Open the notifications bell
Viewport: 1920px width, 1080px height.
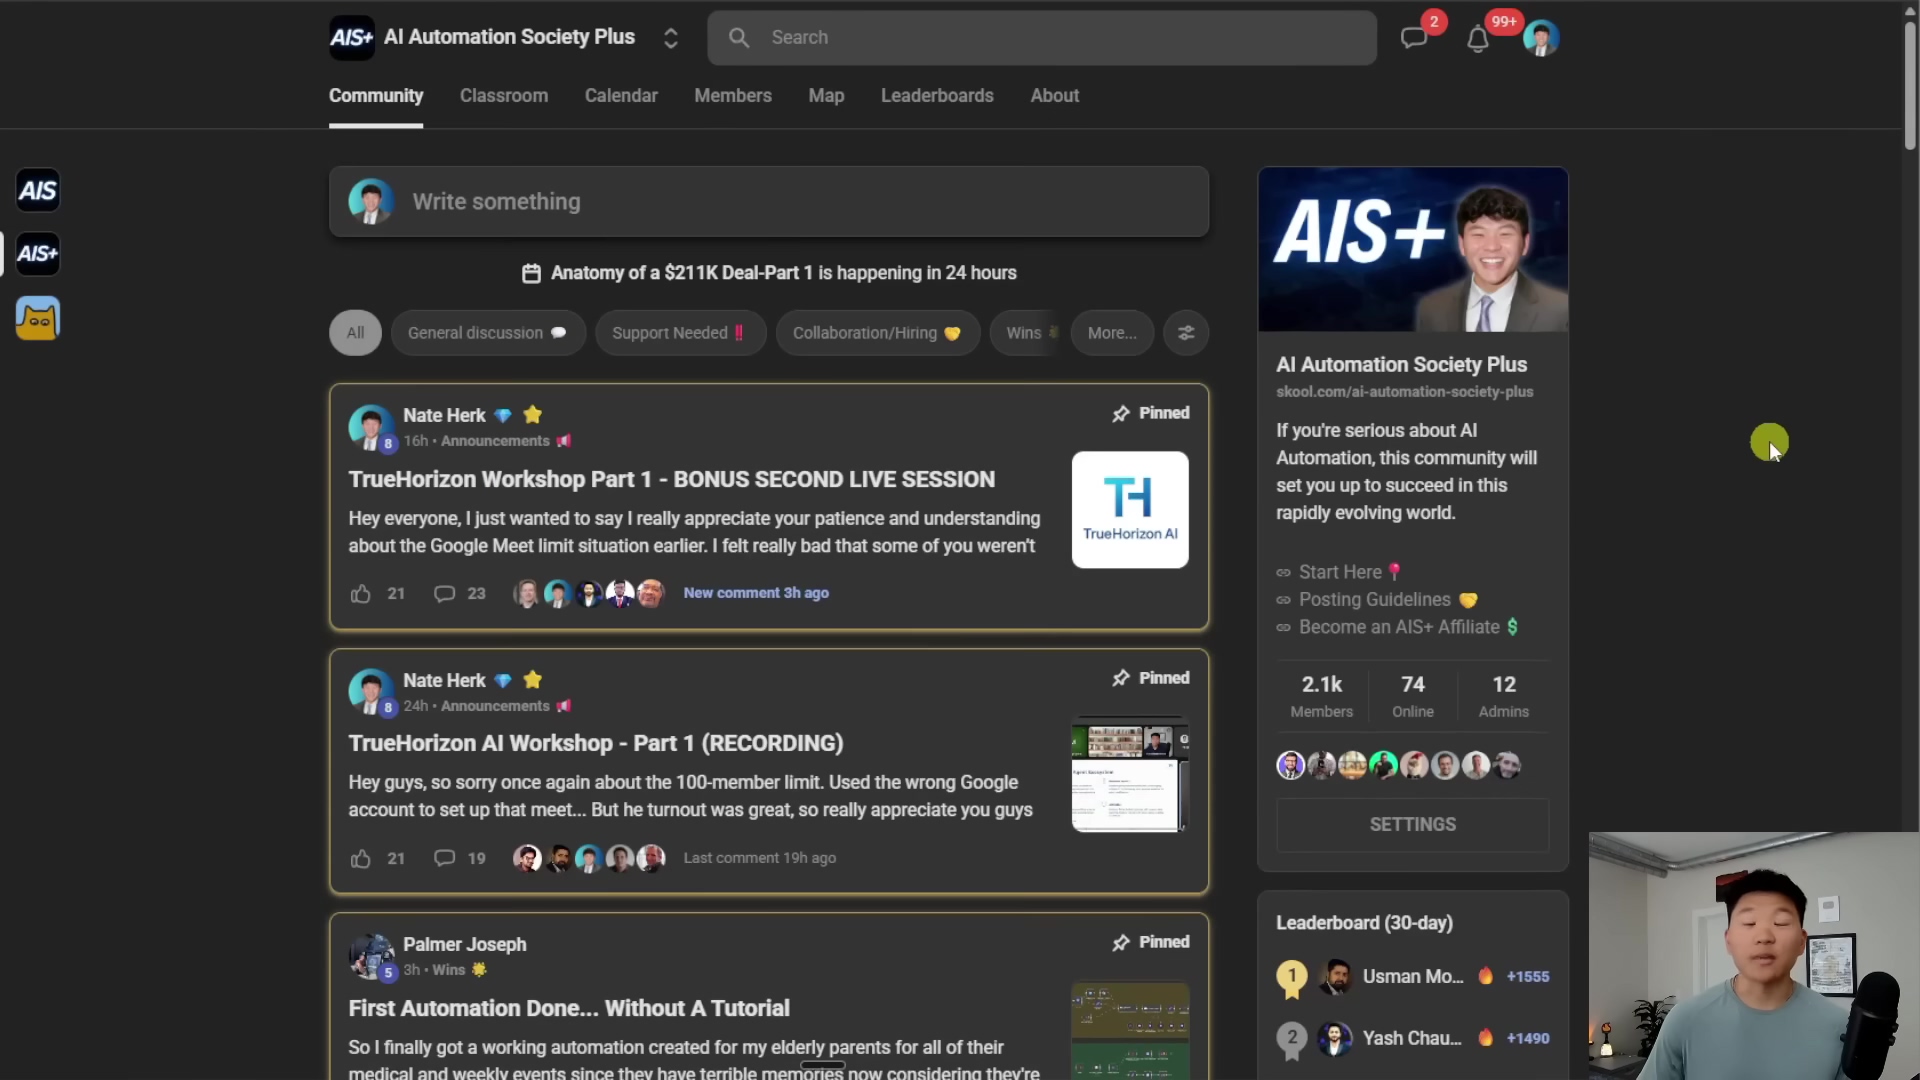(1477, 39)
